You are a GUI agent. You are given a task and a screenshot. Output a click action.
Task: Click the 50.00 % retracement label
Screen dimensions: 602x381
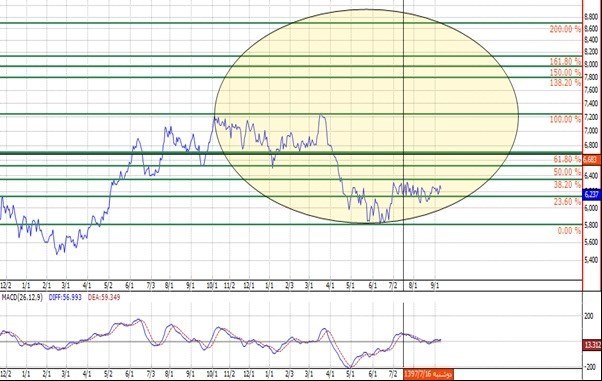[x=567, y=172]
